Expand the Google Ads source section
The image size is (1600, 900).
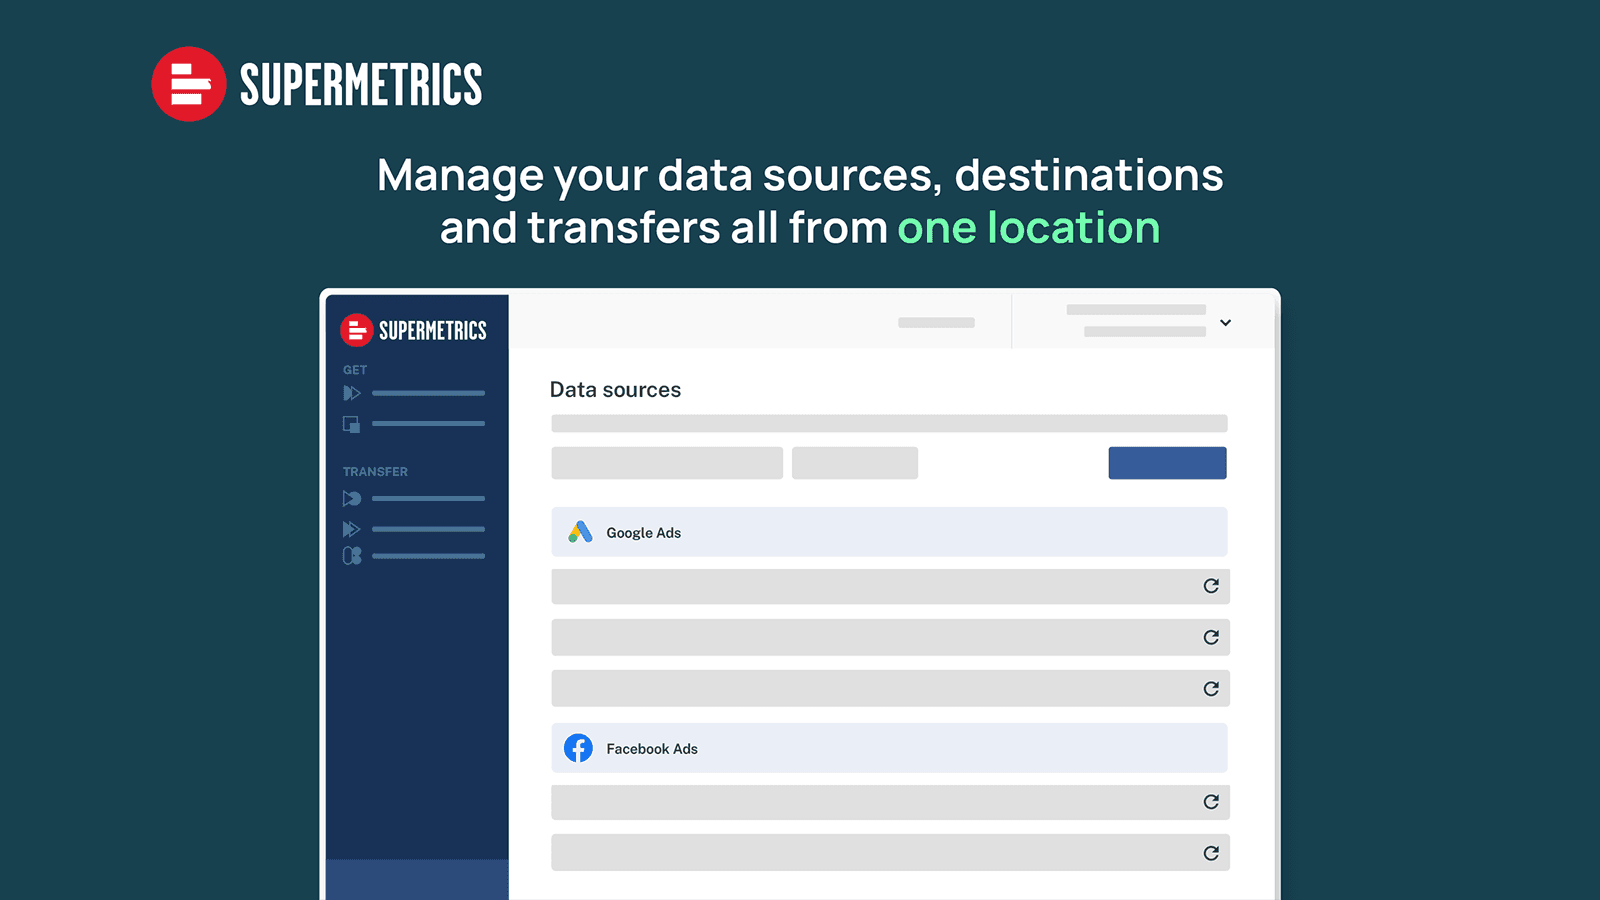coord(889,531)
